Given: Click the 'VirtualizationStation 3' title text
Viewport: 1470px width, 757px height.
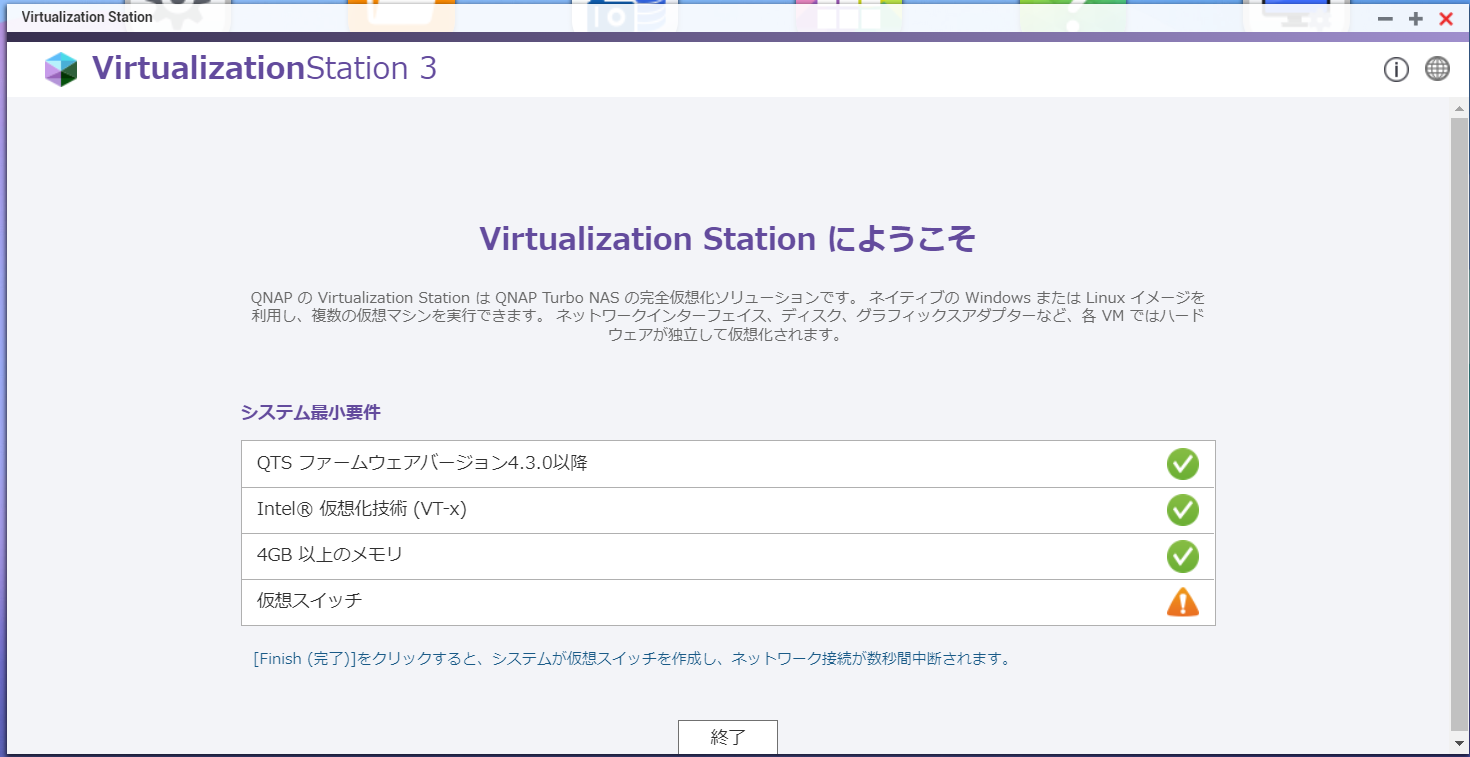Looking at the screenshot, I should point(264,68).
